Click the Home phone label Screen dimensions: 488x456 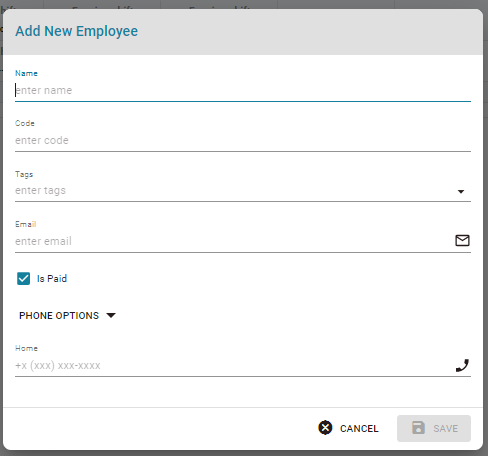[x=26, y=348]
